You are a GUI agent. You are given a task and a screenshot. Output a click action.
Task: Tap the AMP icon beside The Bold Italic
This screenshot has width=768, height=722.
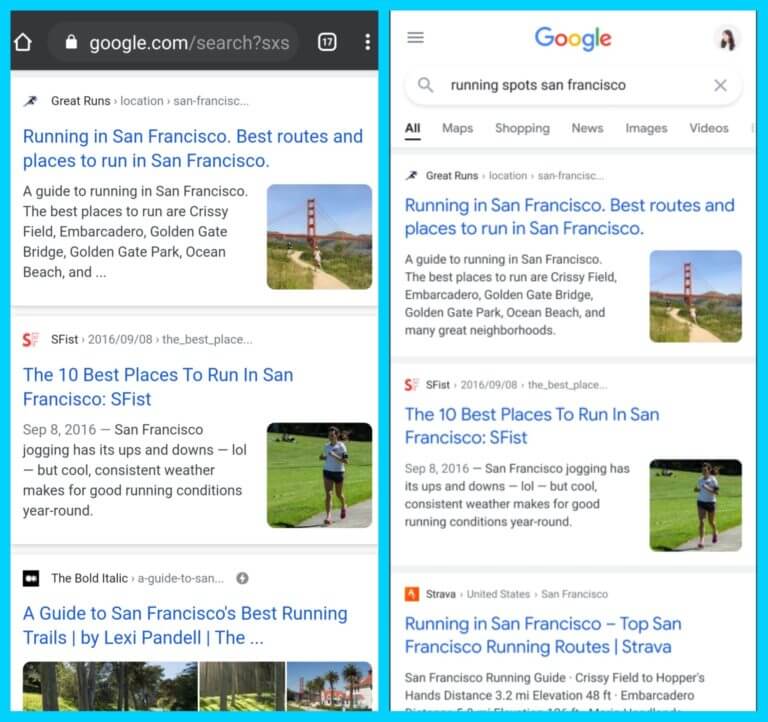pos(242,578)
